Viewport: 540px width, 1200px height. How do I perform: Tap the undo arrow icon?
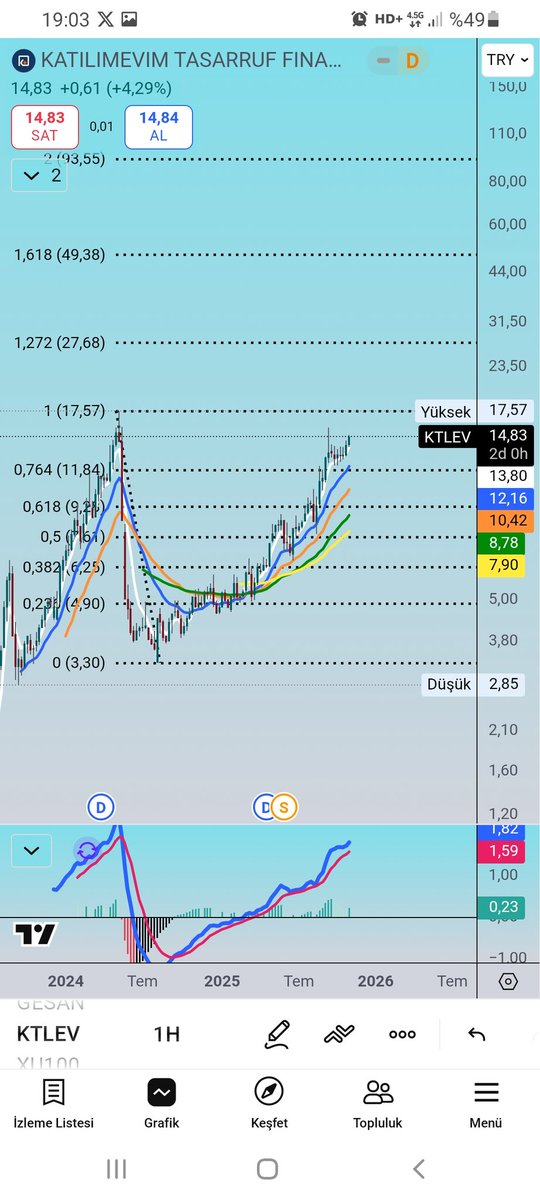click(x=476, y=1034)
